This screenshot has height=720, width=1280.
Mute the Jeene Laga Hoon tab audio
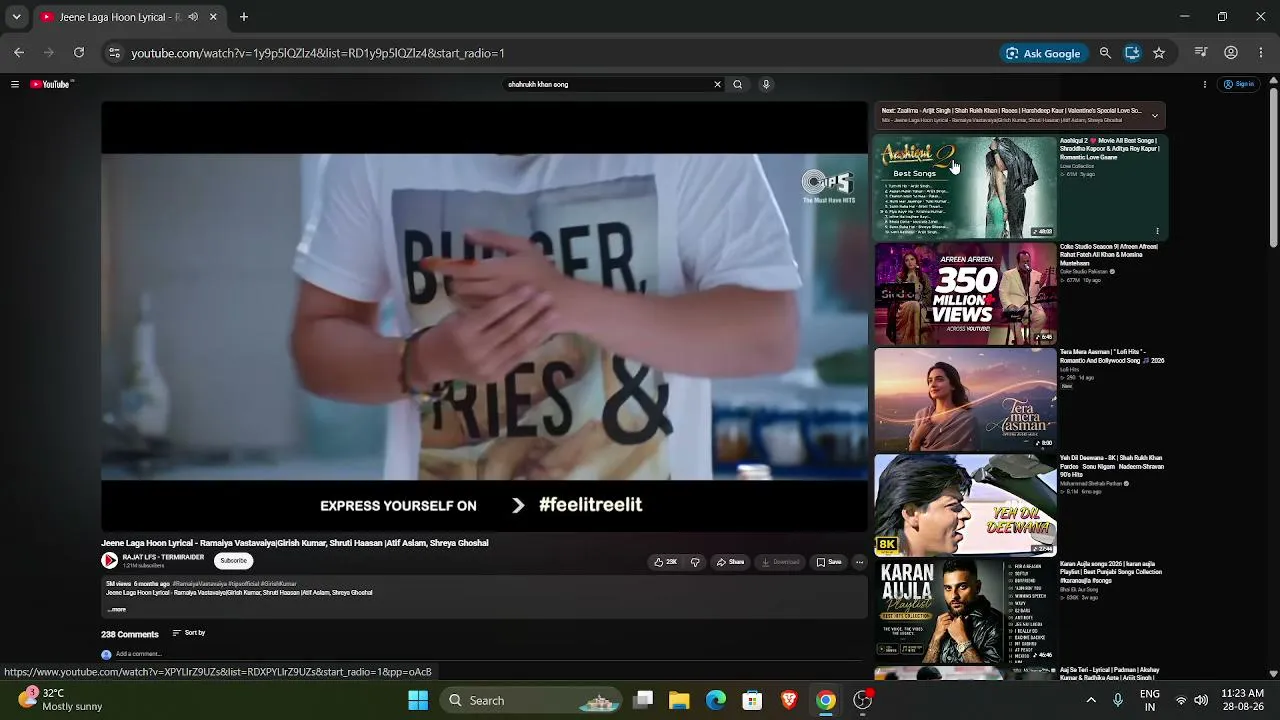click(193, 17)
